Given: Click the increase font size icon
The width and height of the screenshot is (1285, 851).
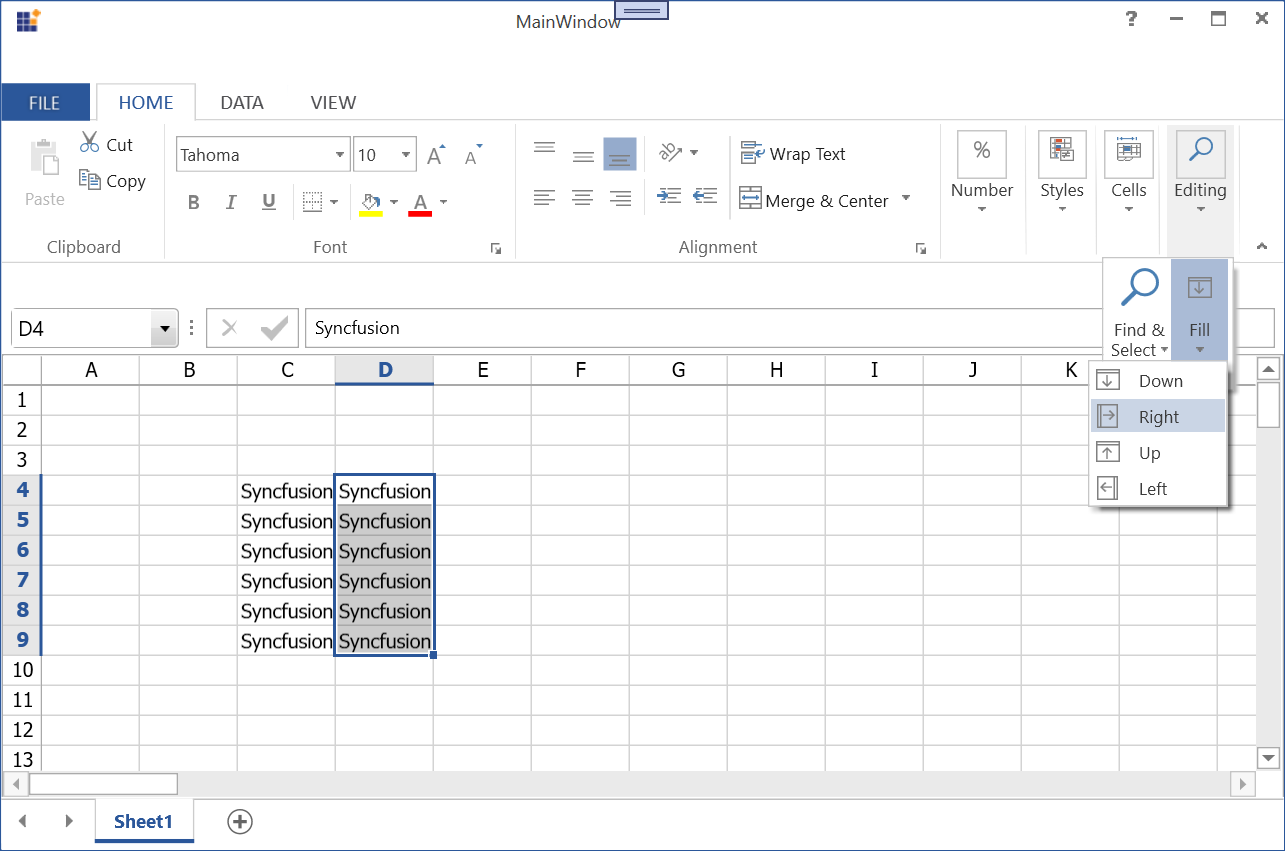Looking at the screenshot, I should (x=436, y=155).
